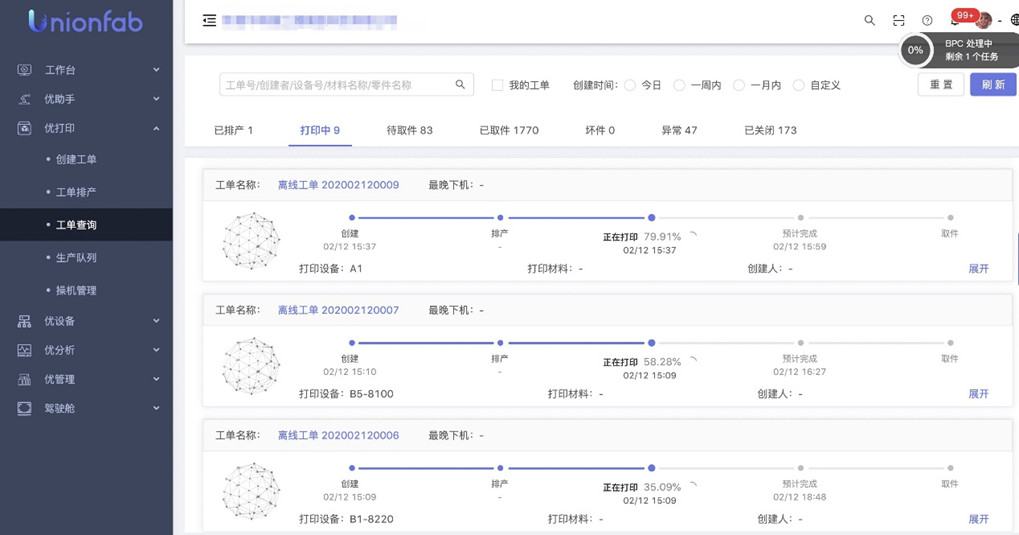
Task: Expand the 工作台 sidebar menu
Action: [156, 70]
